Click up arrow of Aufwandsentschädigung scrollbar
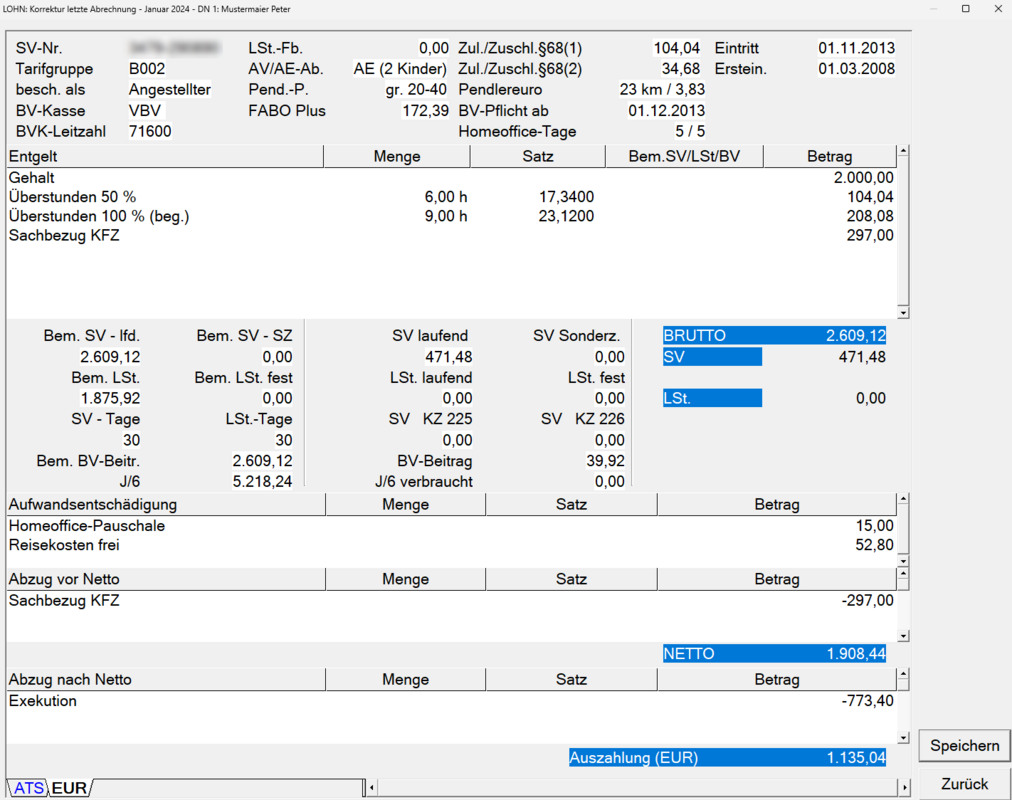Screen dimensions: 1012x800 903,500
